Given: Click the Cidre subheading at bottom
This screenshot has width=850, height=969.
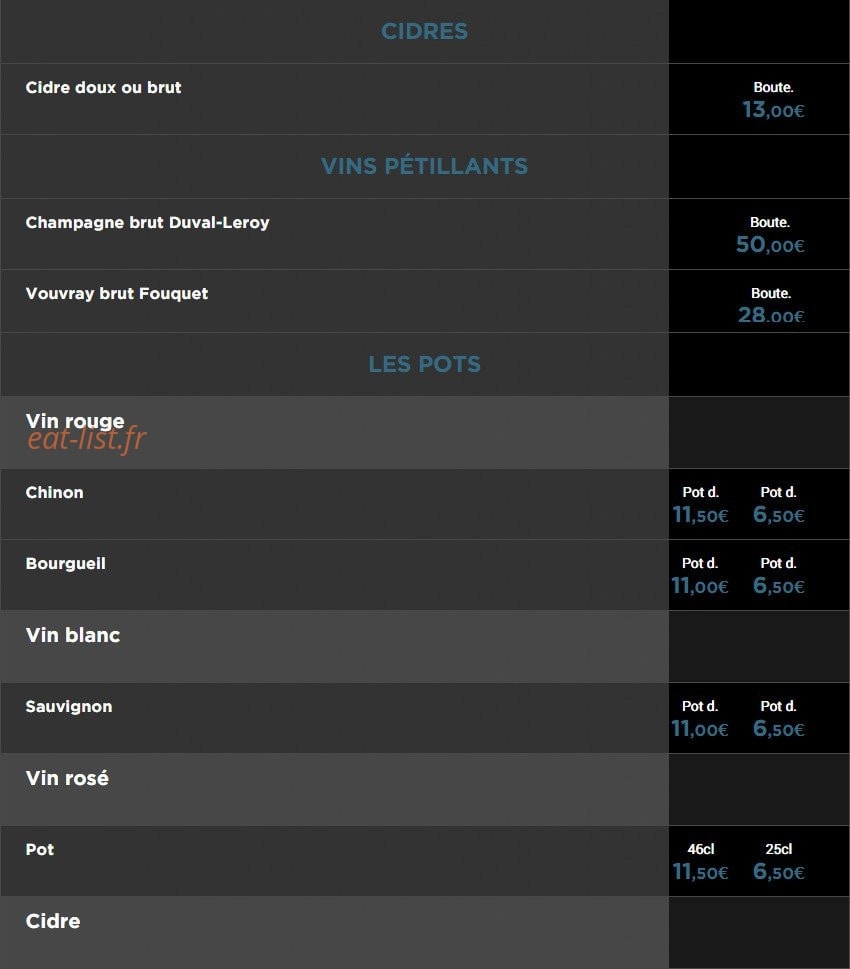Looking at the screenshot, I should click(x=53, y=921).
